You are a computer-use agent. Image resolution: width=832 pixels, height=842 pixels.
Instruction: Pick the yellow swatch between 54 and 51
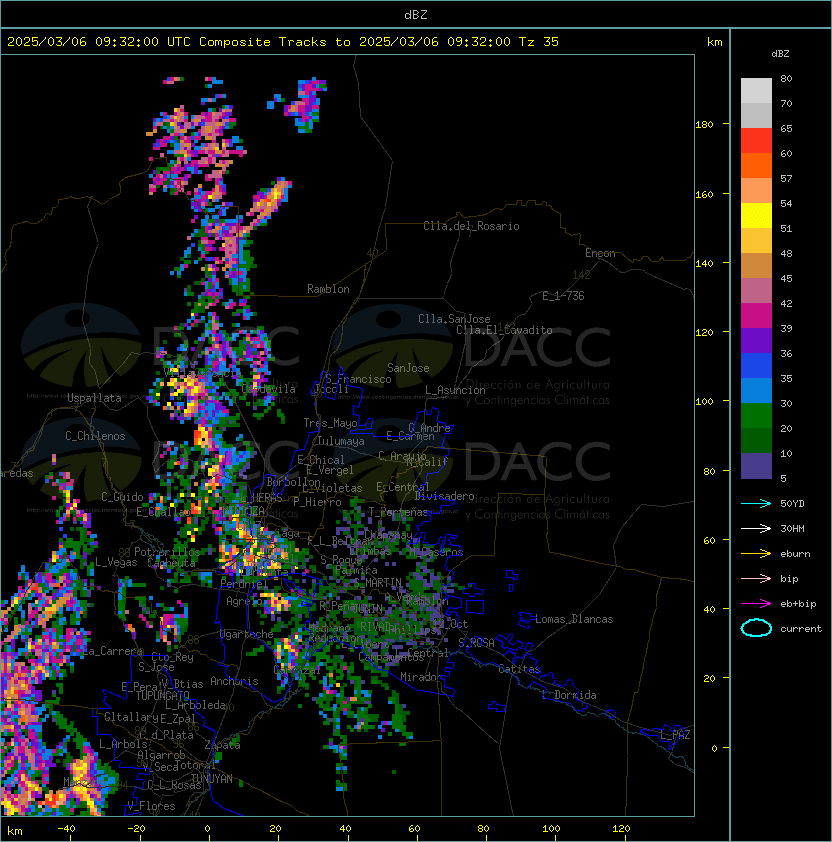point(756,216)
